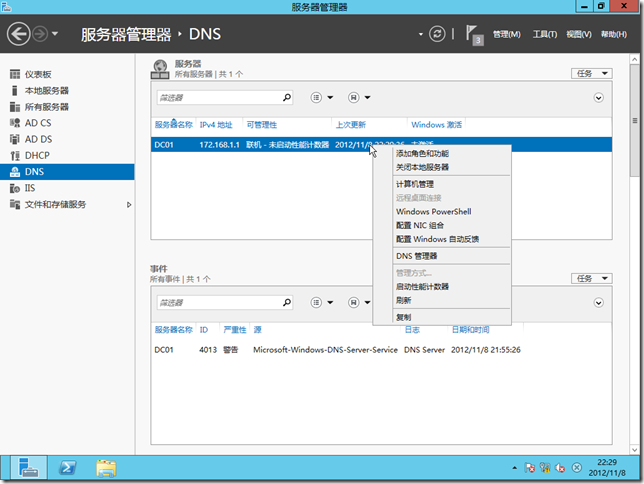Open the 工具(T) menu
This screenshot has width=644, height=484.
(545, 35)
